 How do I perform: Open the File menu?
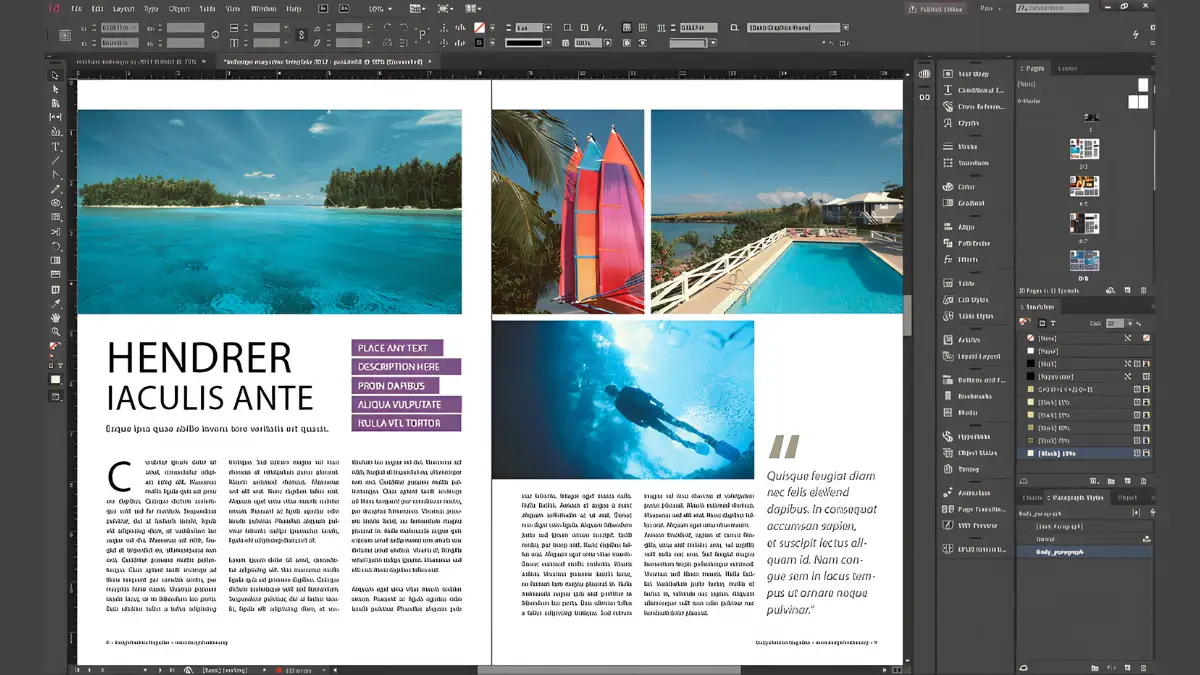coord(75,8)
